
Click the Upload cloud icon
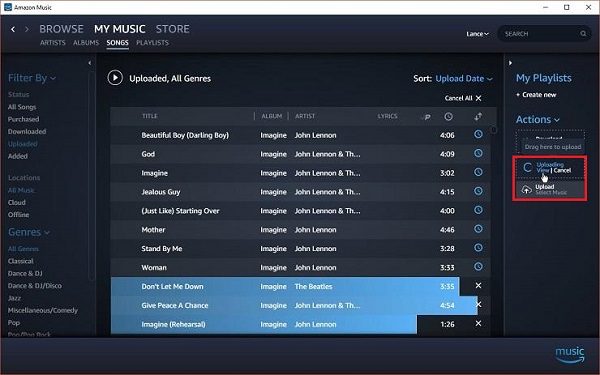(527, 189)
